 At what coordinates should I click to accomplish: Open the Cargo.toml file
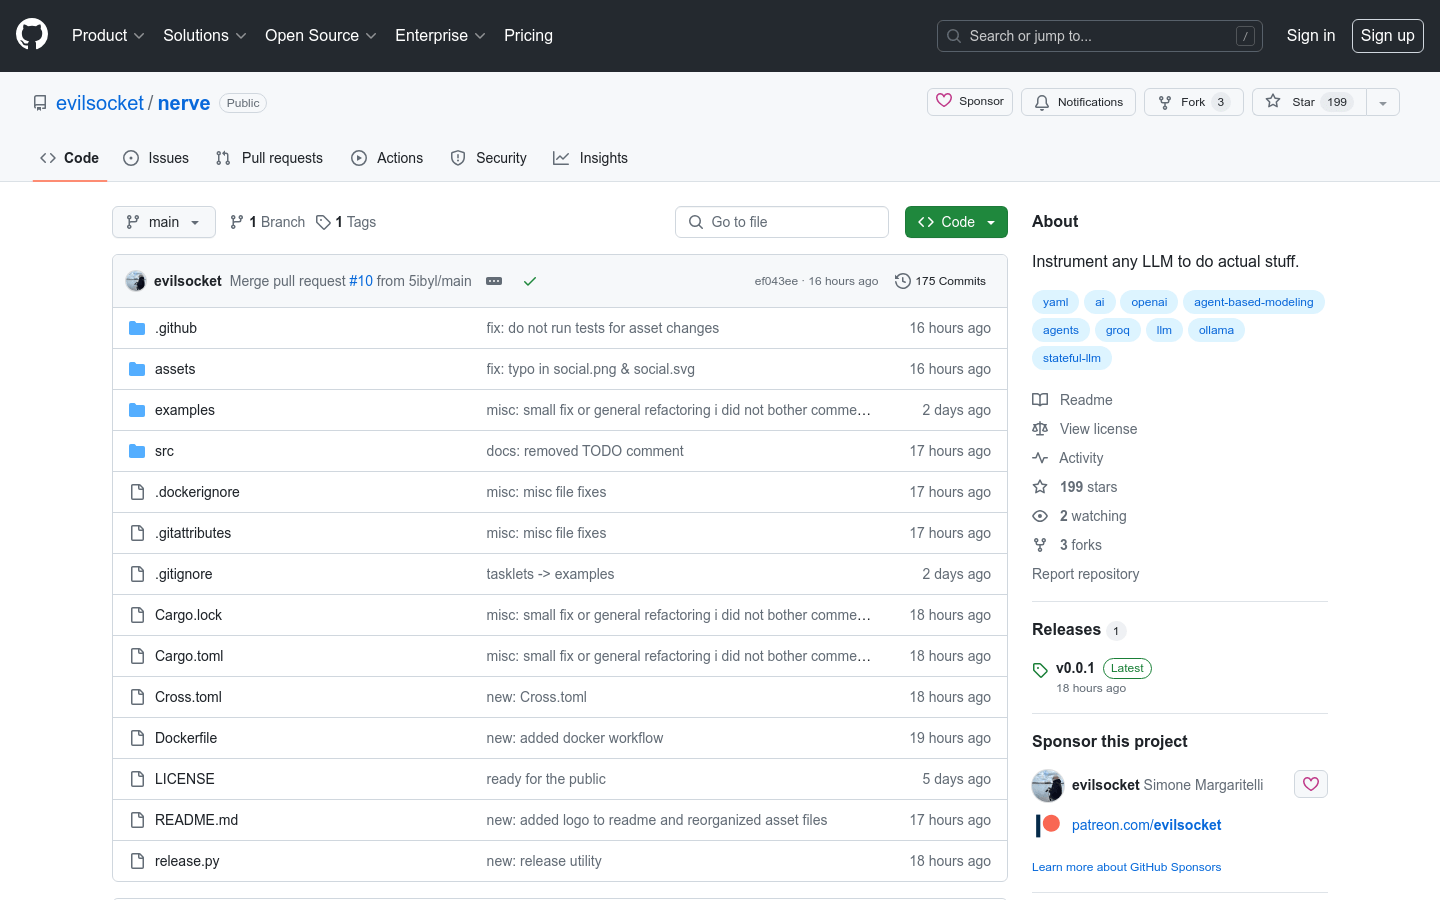[x=189, y=656]
